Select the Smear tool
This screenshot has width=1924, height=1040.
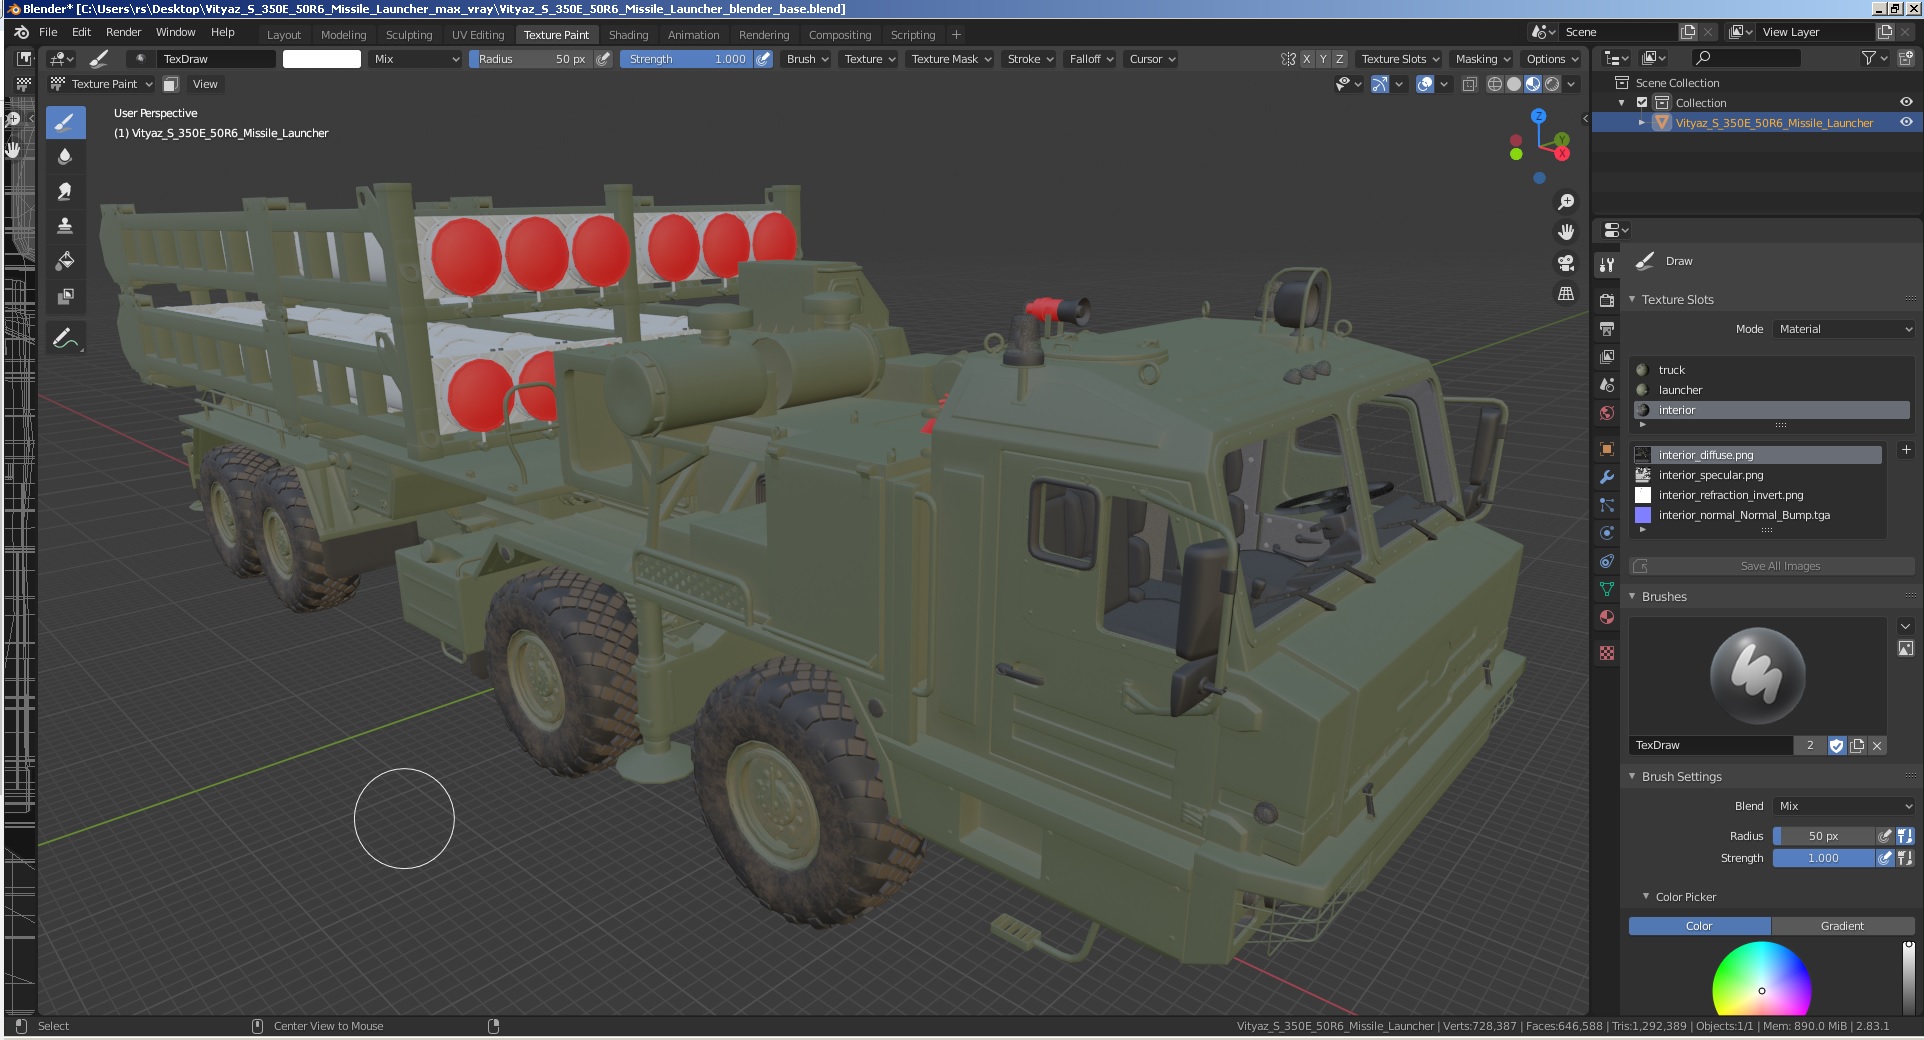[x=65, y=191]
